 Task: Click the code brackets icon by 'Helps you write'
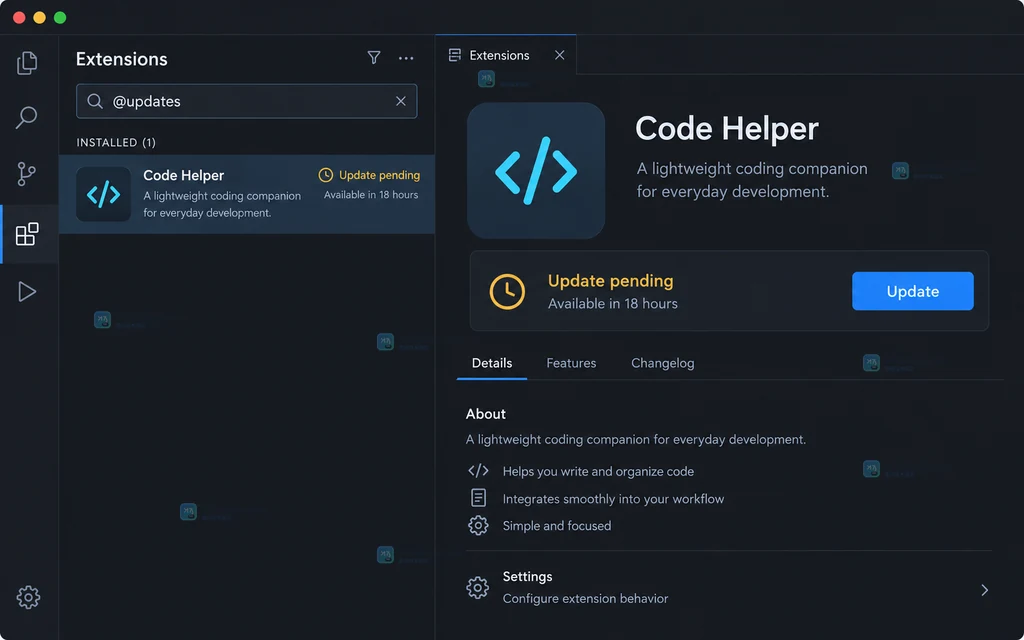click(478, 471)
